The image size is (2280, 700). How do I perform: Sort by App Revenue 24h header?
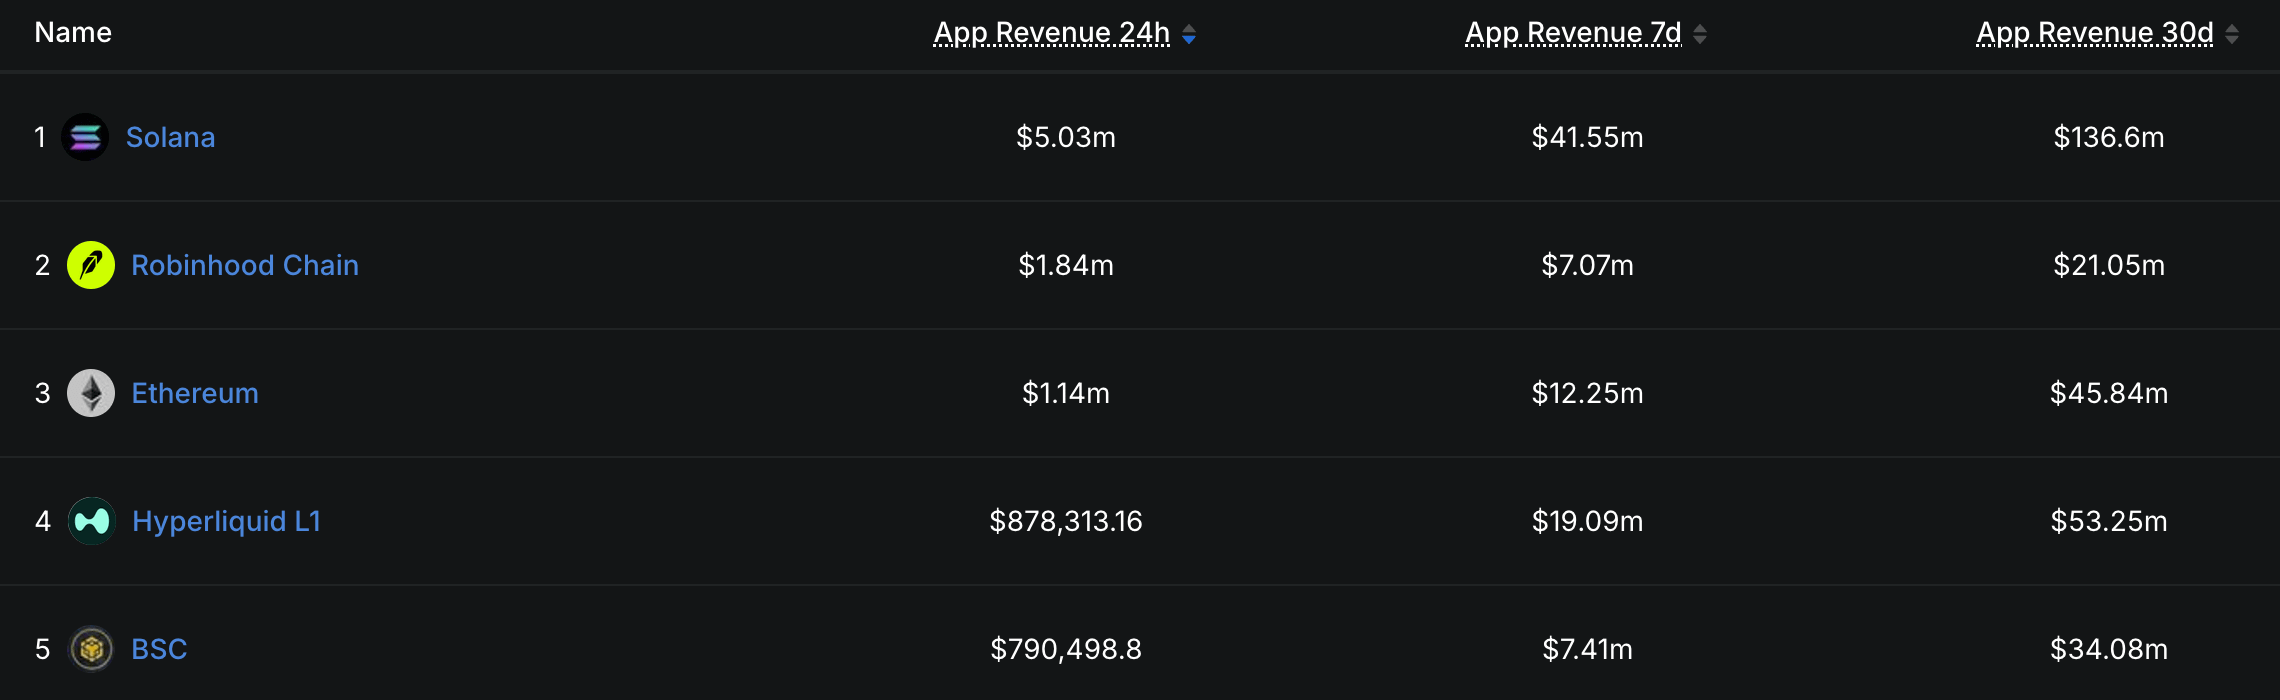1052,33
